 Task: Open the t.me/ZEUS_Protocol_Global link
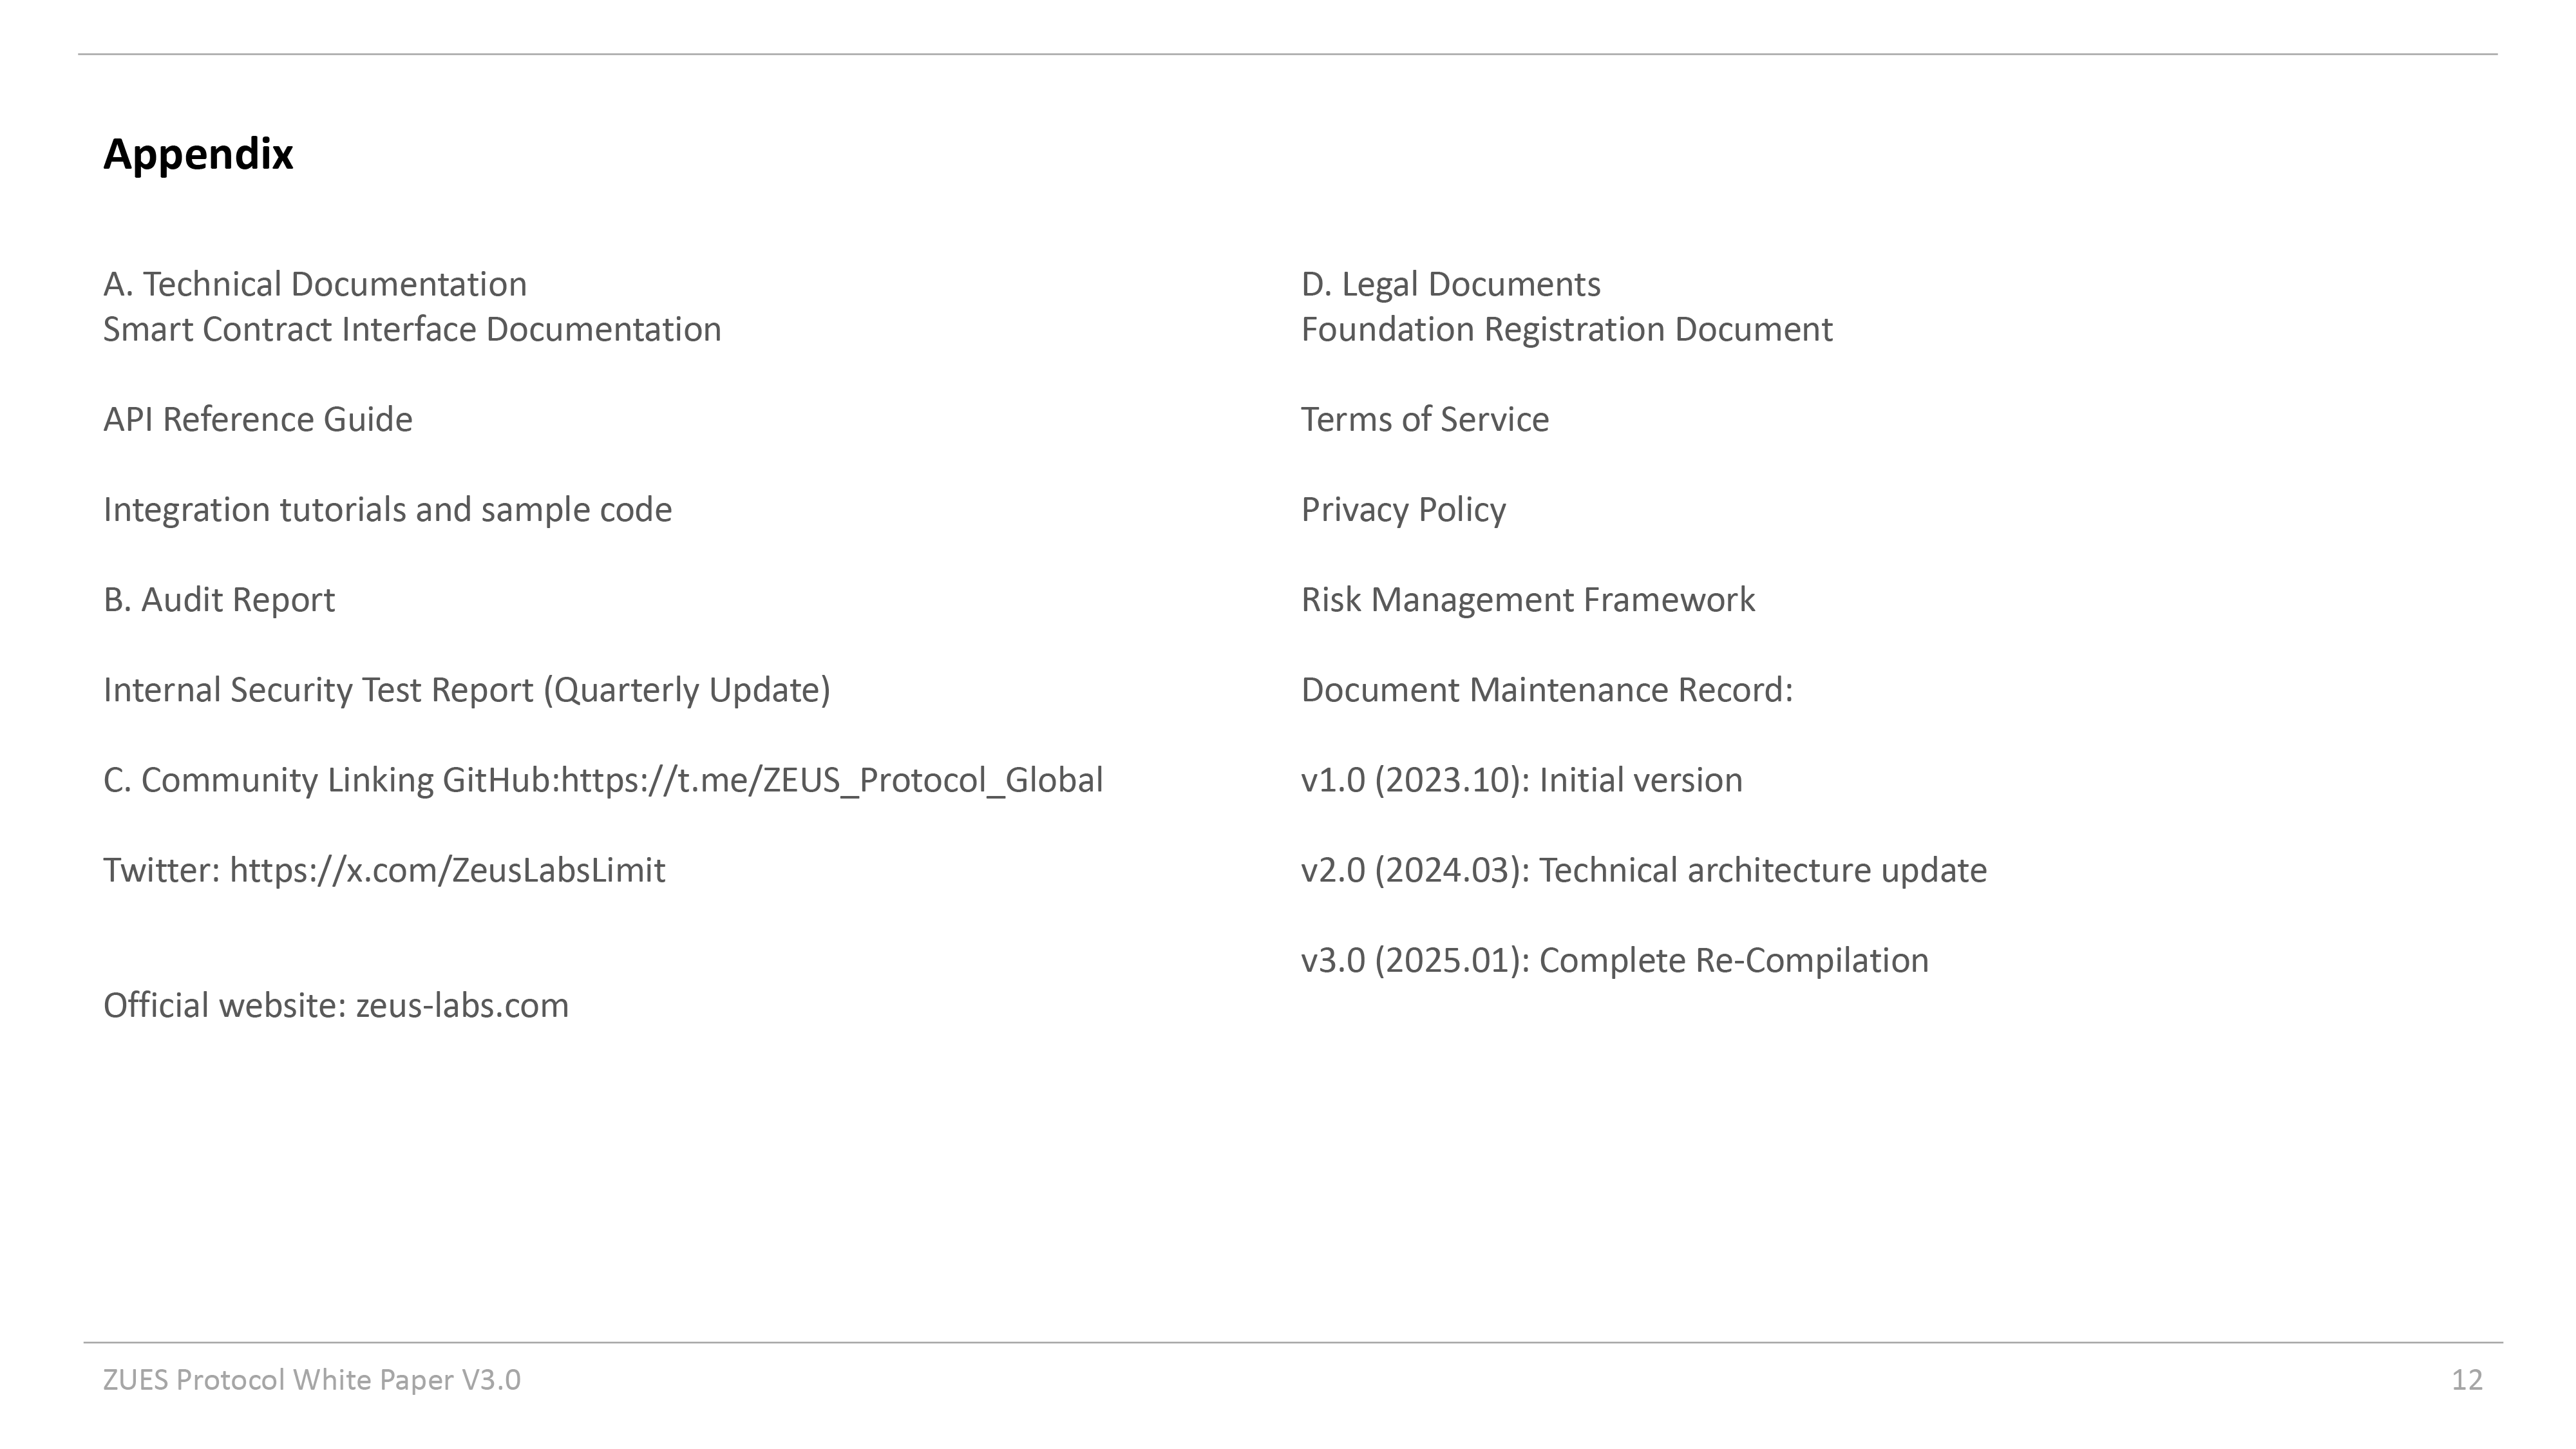coord(831,780)
